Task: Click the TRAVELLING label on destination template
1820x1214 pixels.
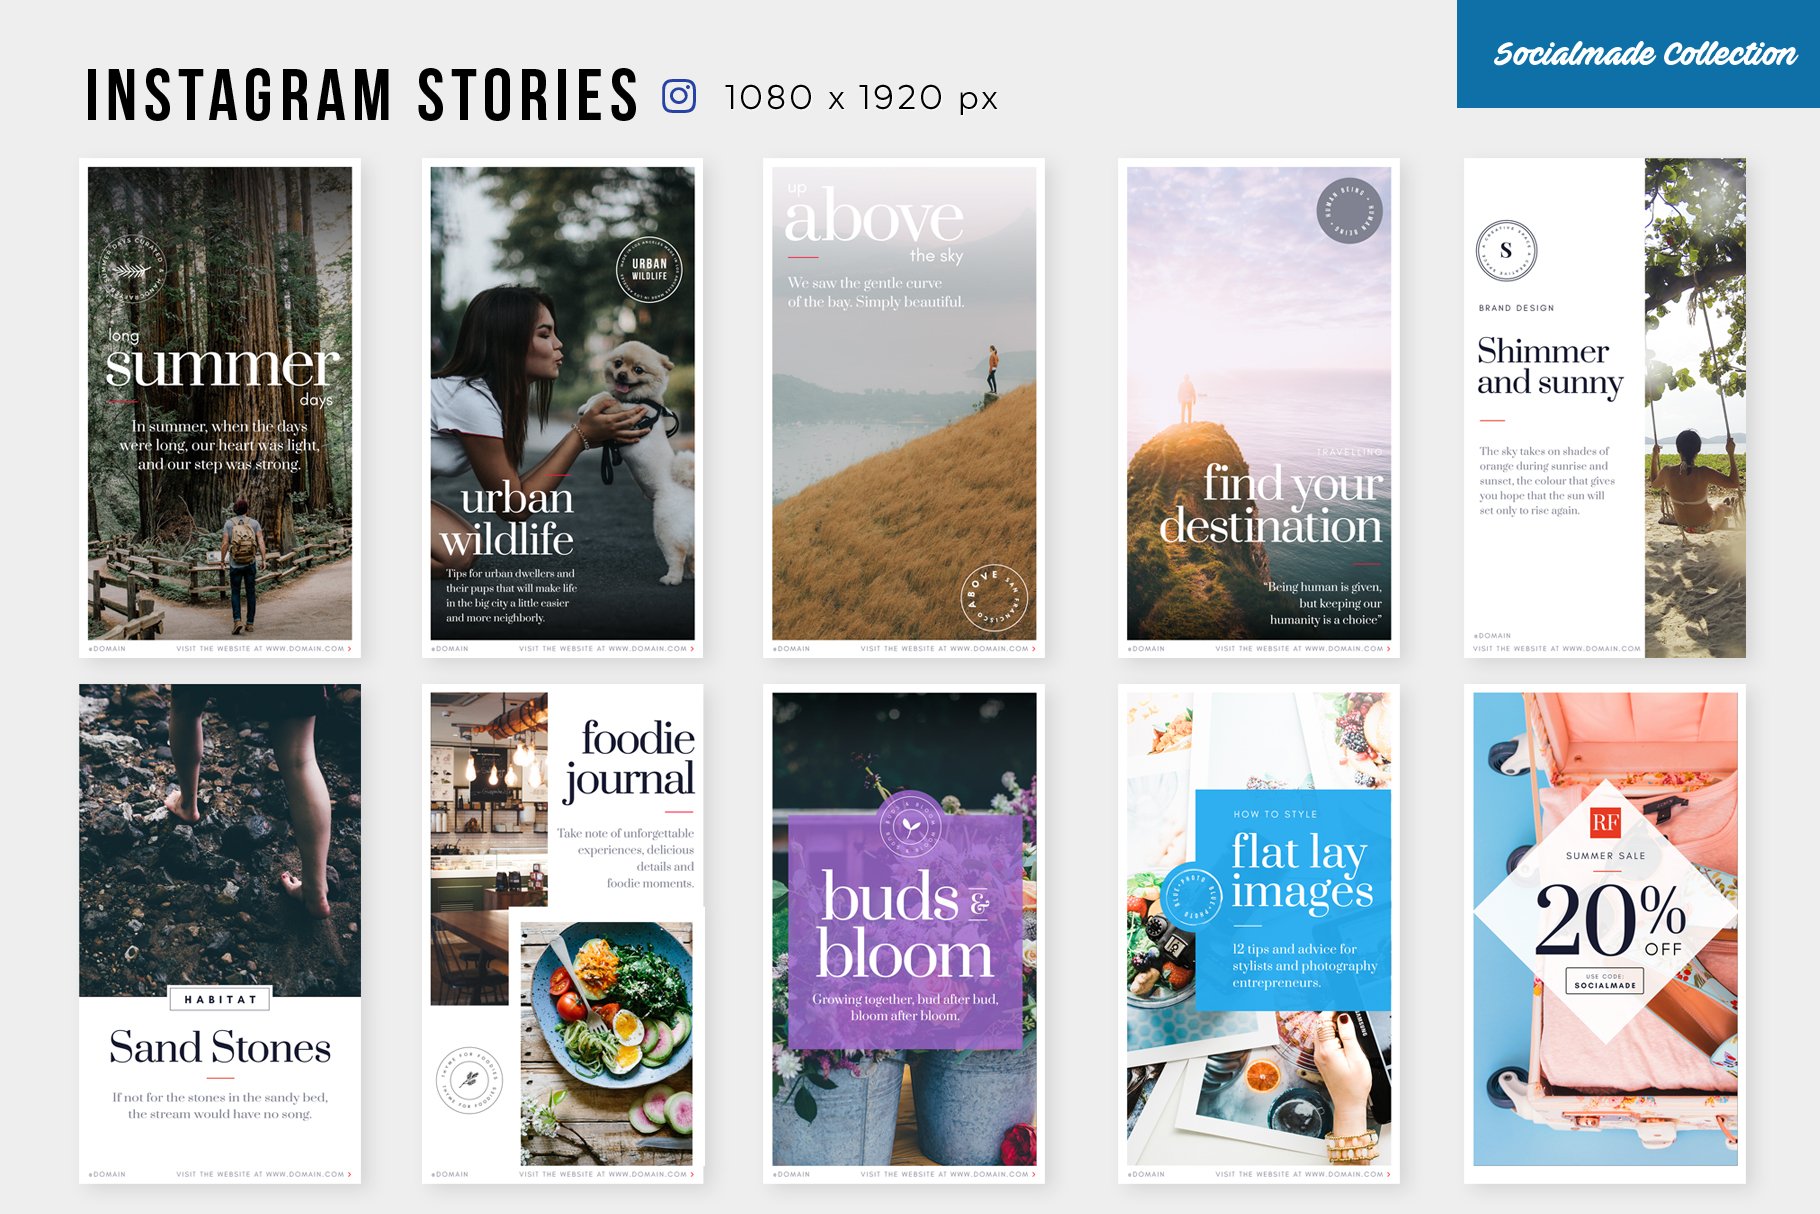Action: pyautogui.click(x=1349, y=452)
